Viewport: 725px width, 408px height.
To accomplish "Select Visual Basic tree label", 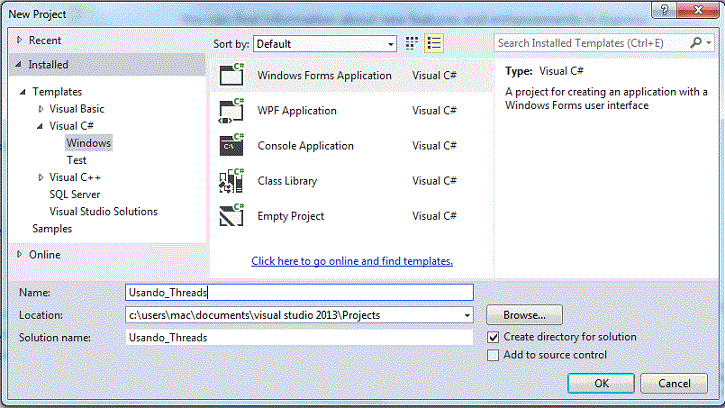I will (77, 109).
